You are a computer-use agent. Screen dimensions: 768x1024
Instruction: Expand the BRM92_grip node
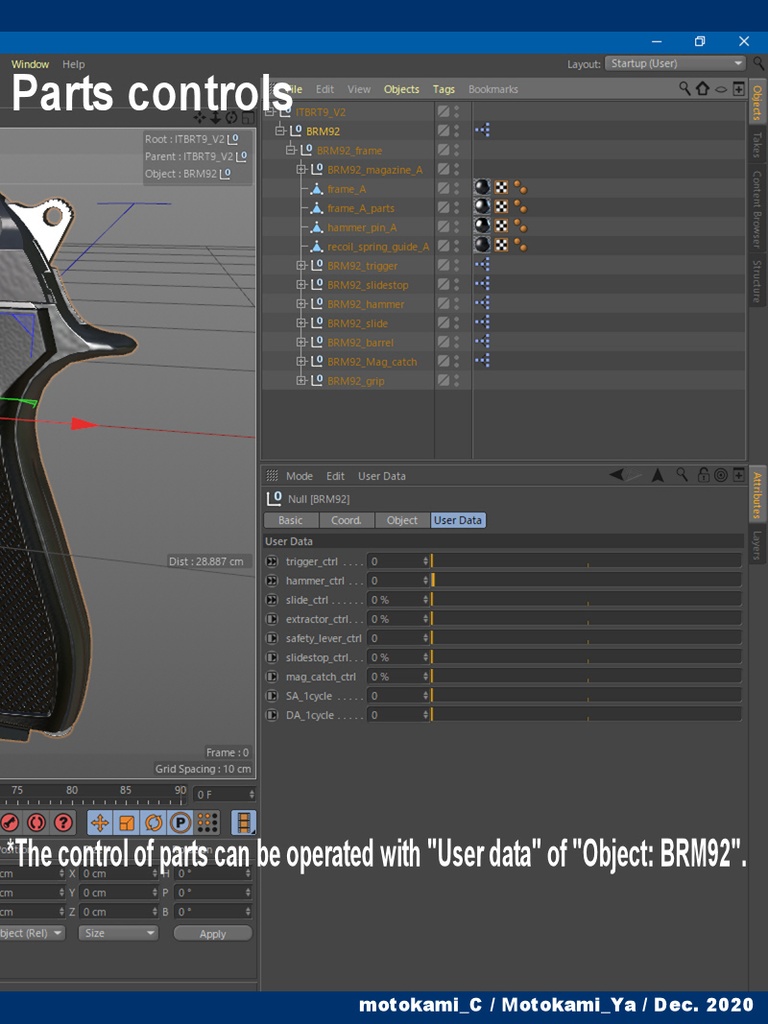[301, 380]
